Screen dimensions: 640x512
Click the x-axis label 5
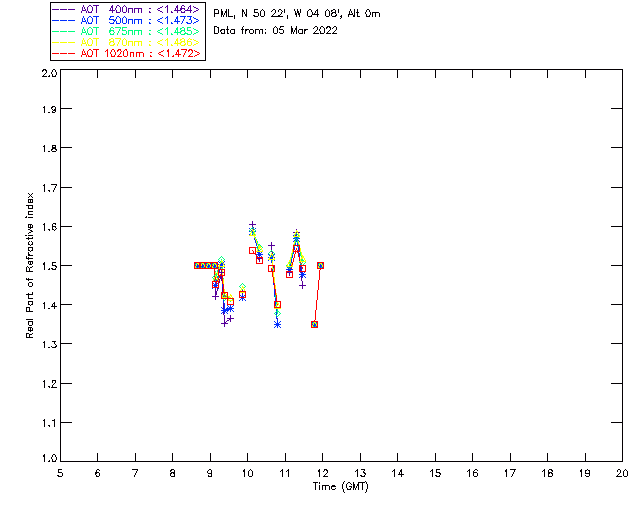coord(60,473)
